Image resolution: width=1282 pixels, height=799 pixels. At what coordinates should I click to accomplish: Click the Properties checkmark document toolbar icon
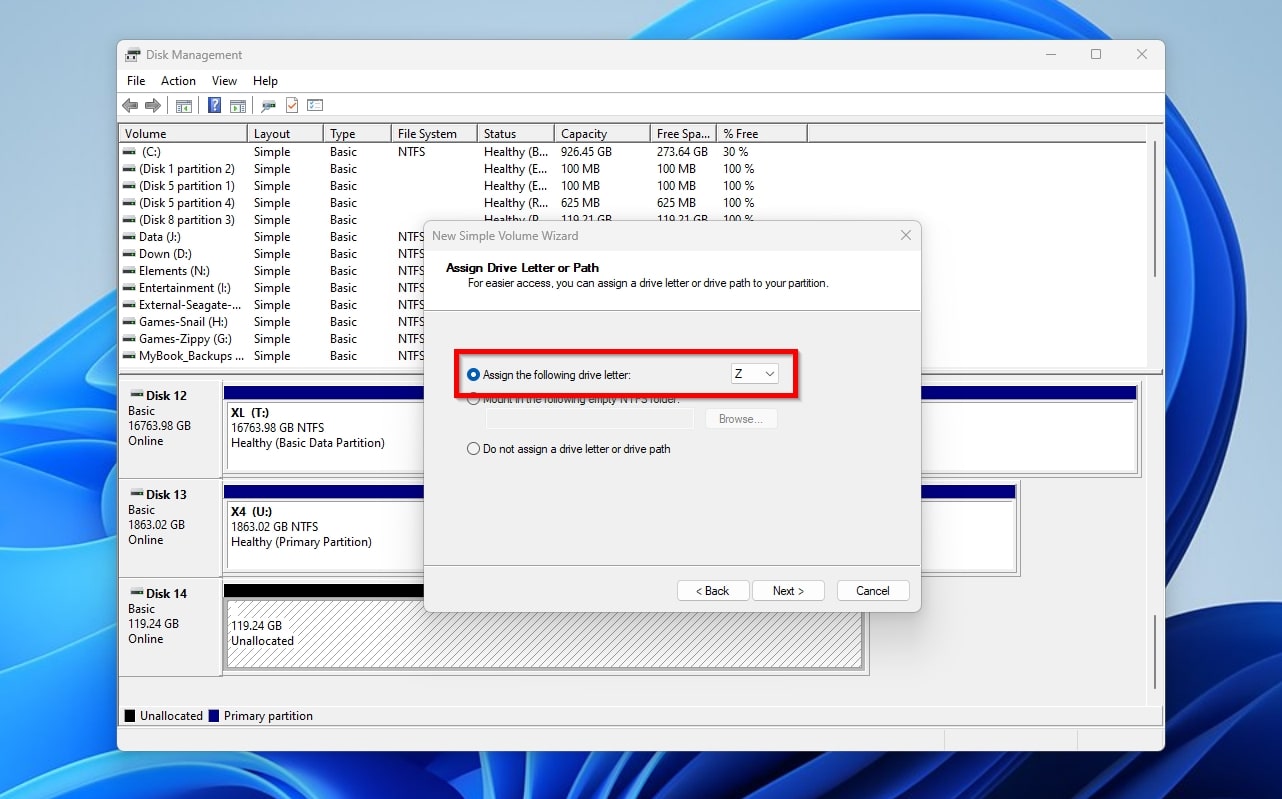pyautogui.click(x=292, y=105)
